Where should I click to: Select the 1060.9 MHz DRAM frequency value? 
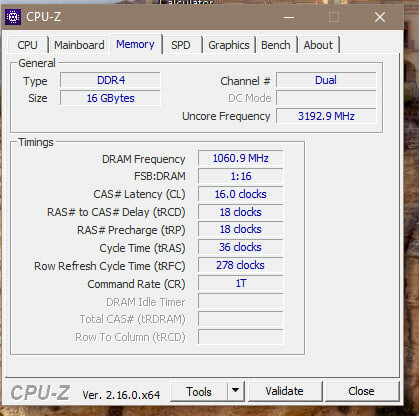(240, 158)
